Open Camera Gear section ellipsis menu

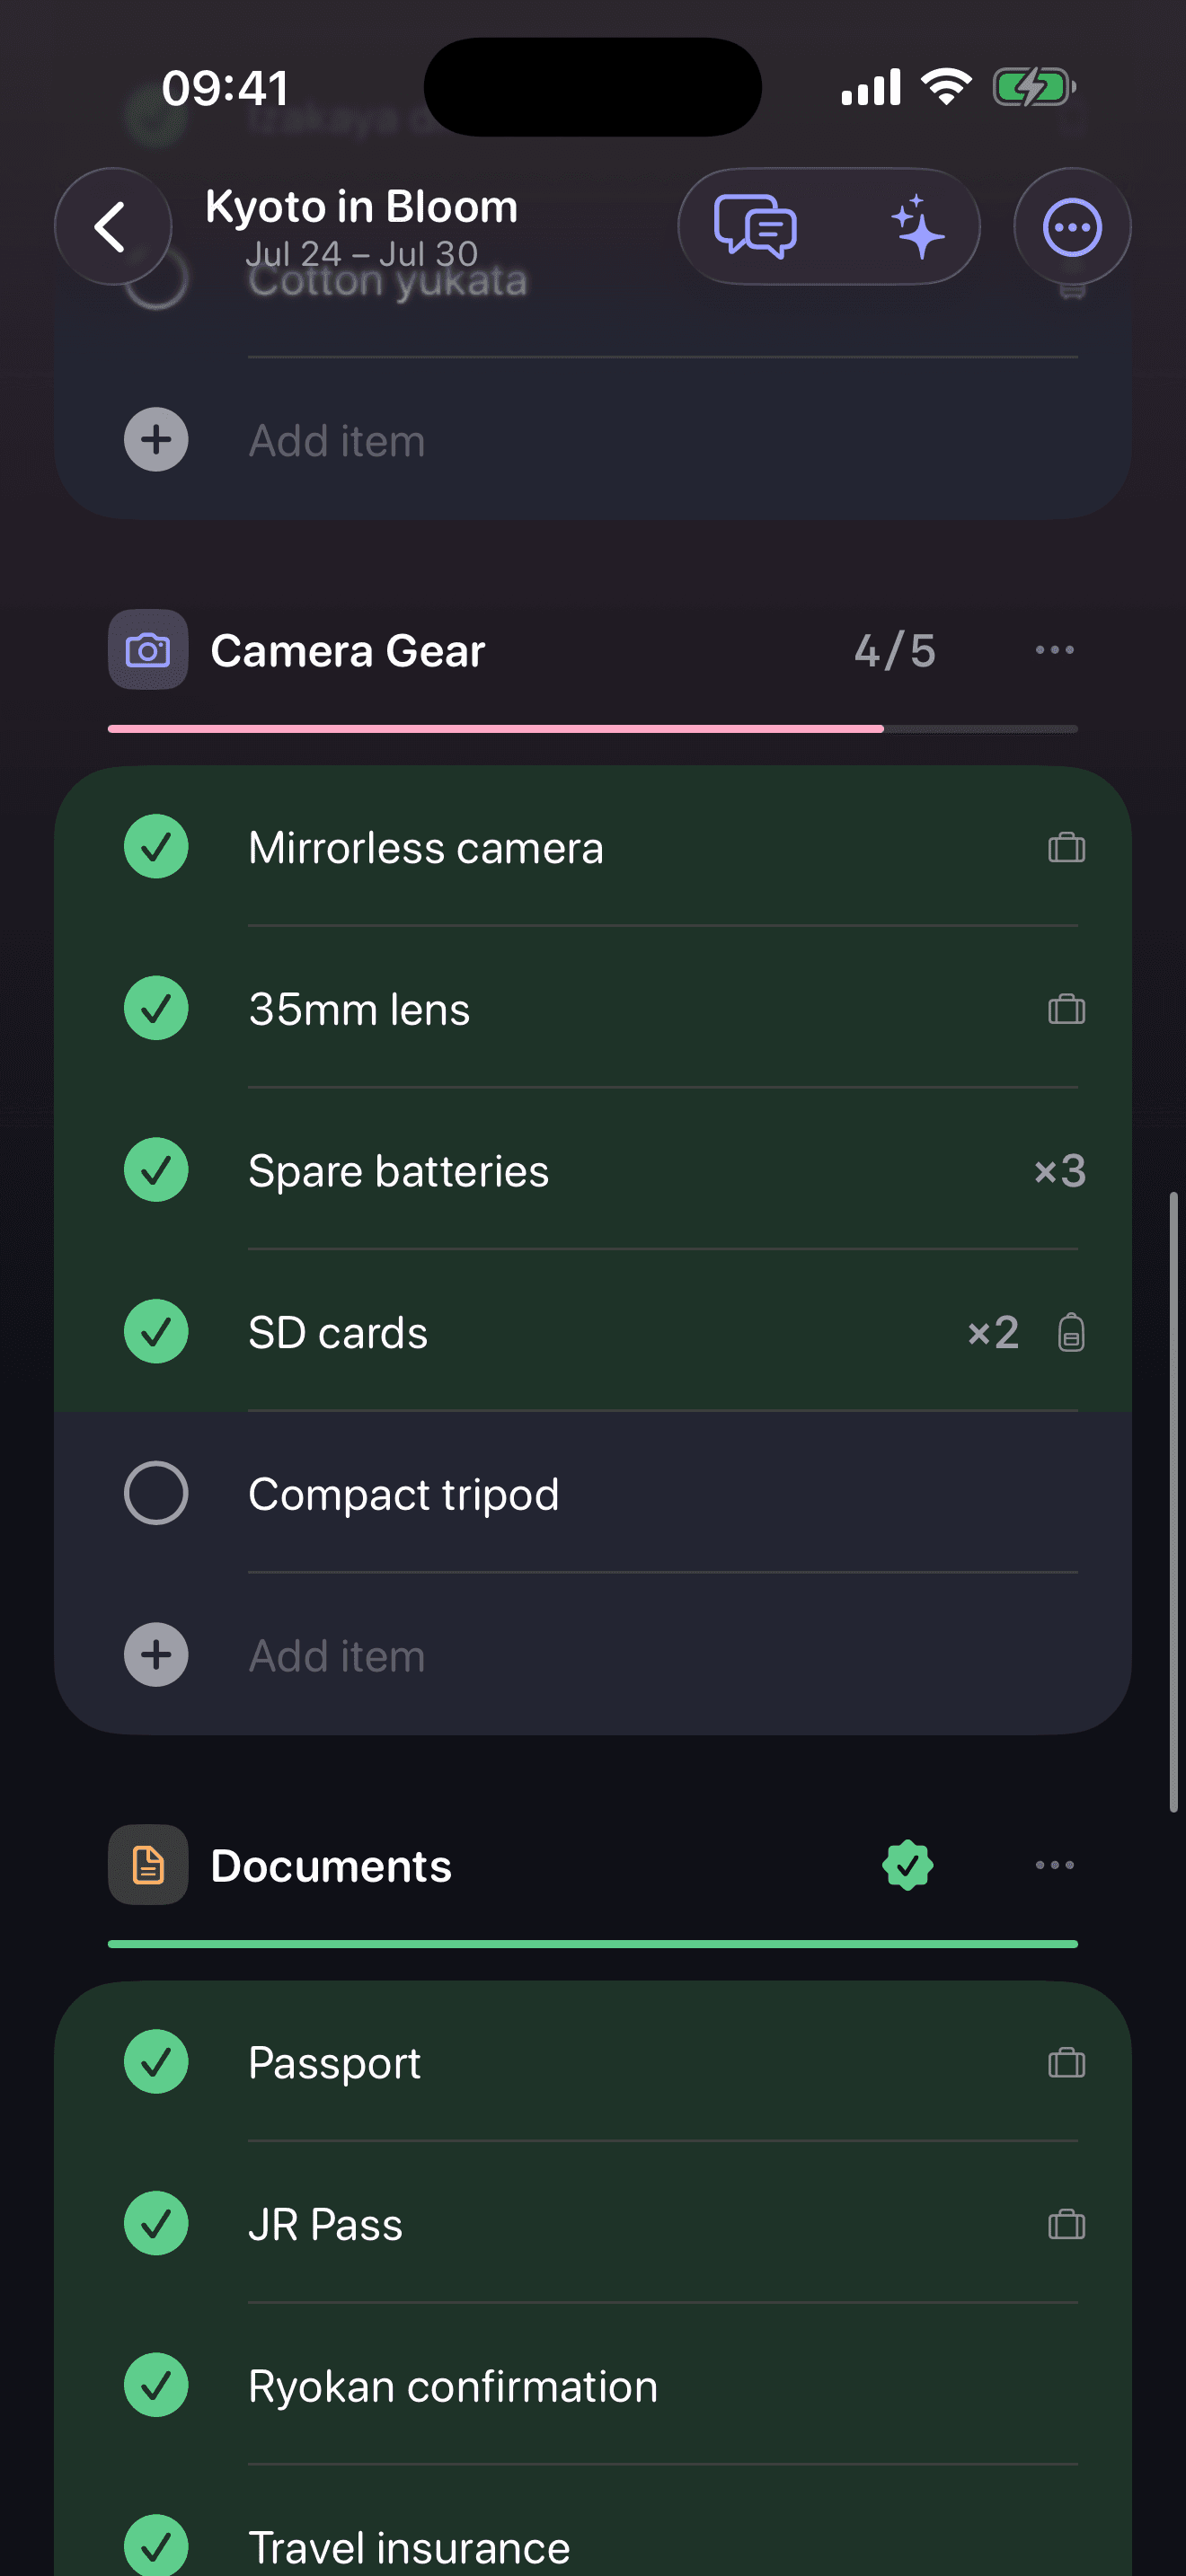1055,650
